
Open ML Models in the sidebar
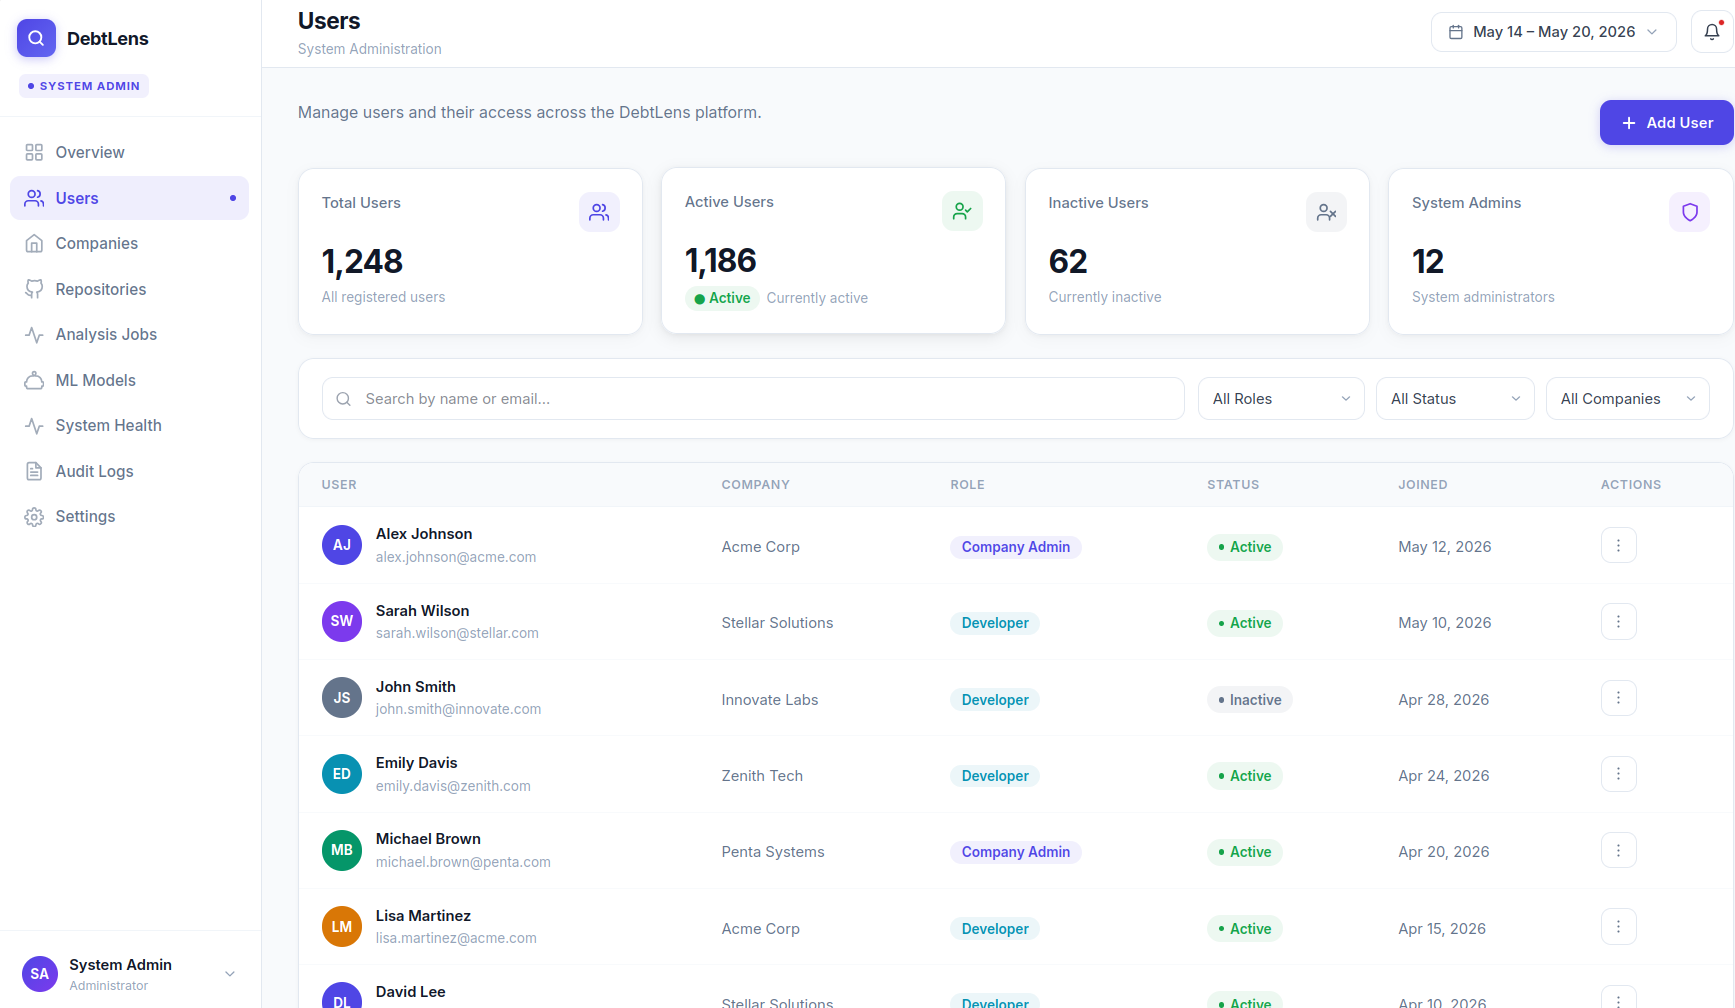click(x=129, y=380)
